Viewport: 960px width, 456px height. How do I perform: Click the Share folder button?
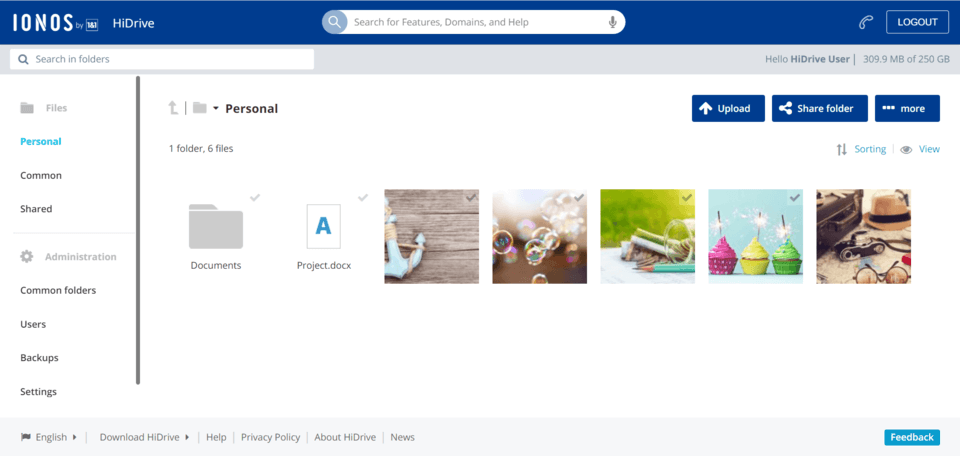(x=820, y=108)
